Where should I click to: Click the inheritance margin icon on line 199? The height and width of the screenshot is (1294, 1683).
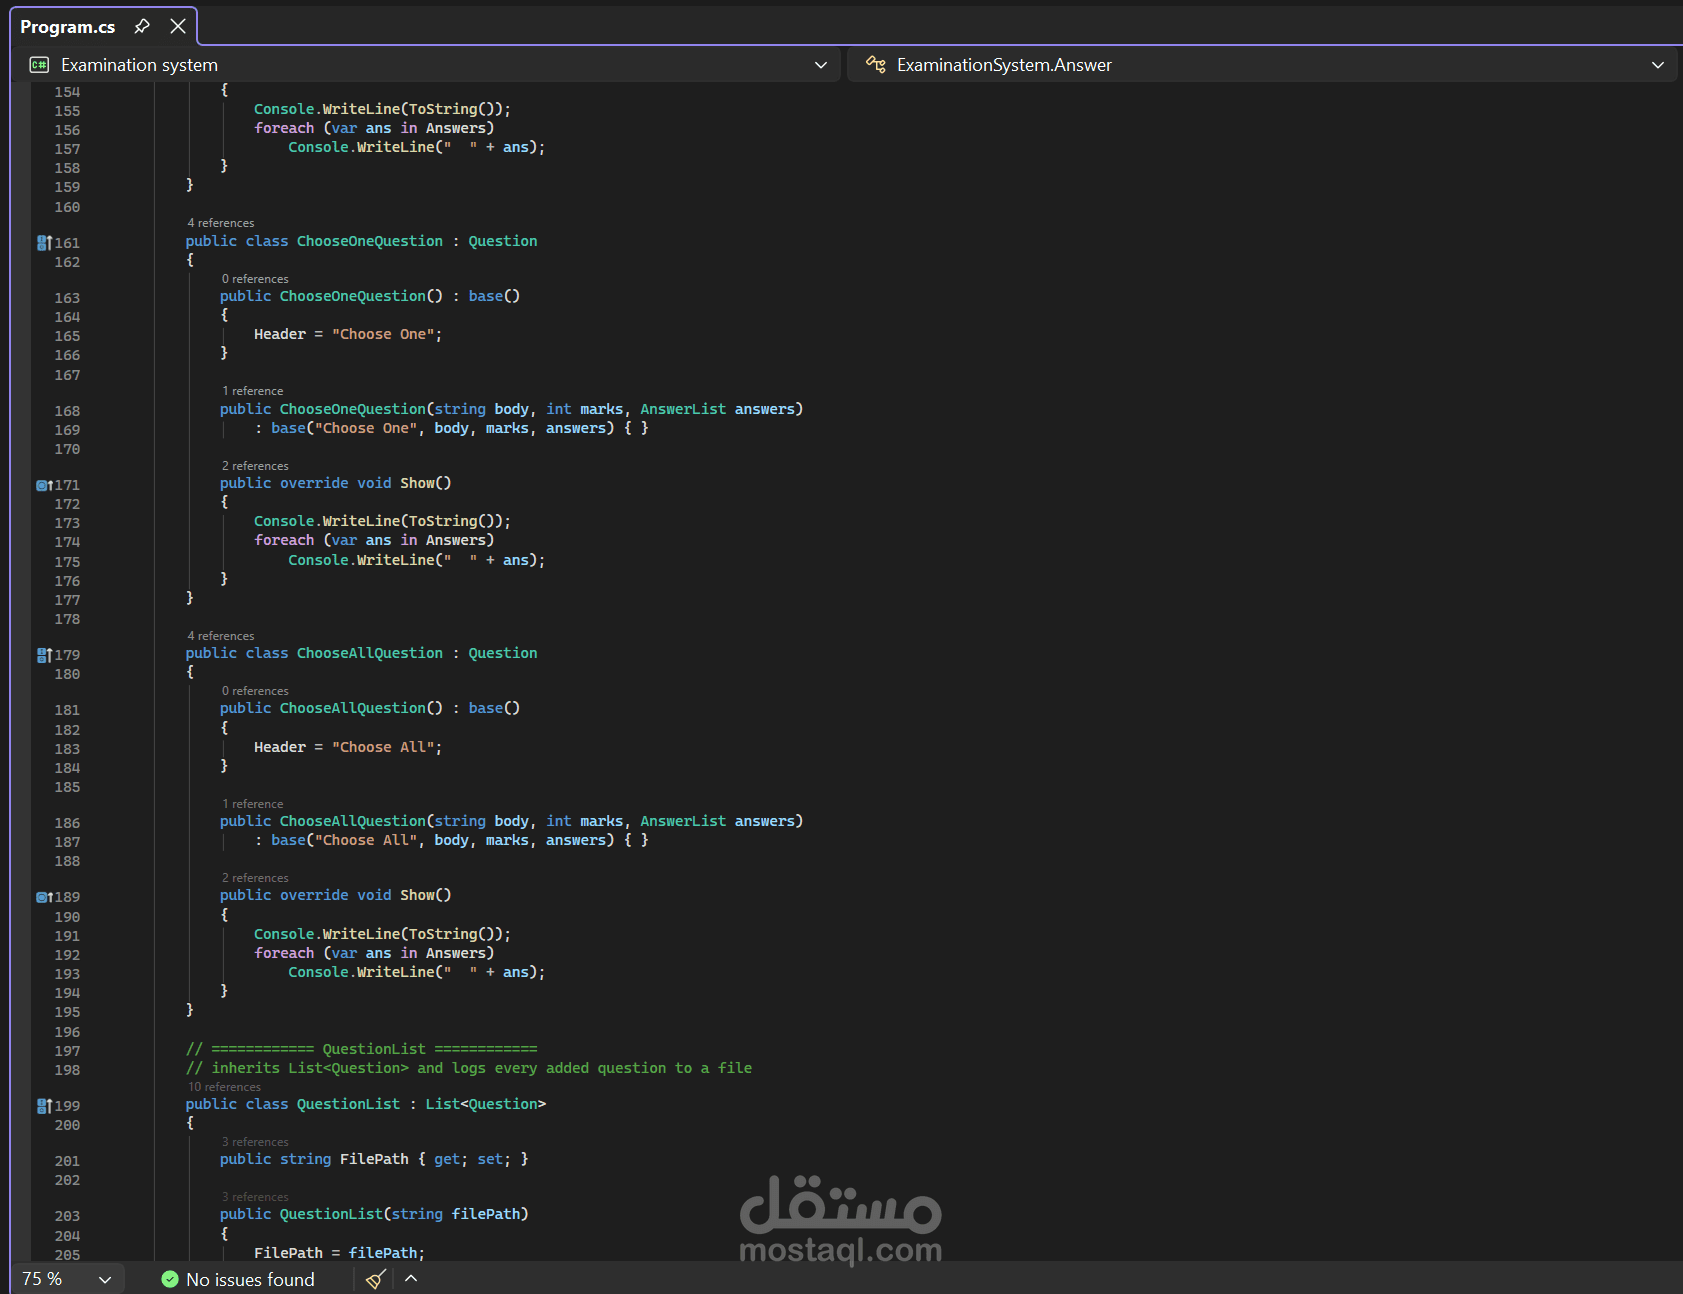coord(44,1106)
